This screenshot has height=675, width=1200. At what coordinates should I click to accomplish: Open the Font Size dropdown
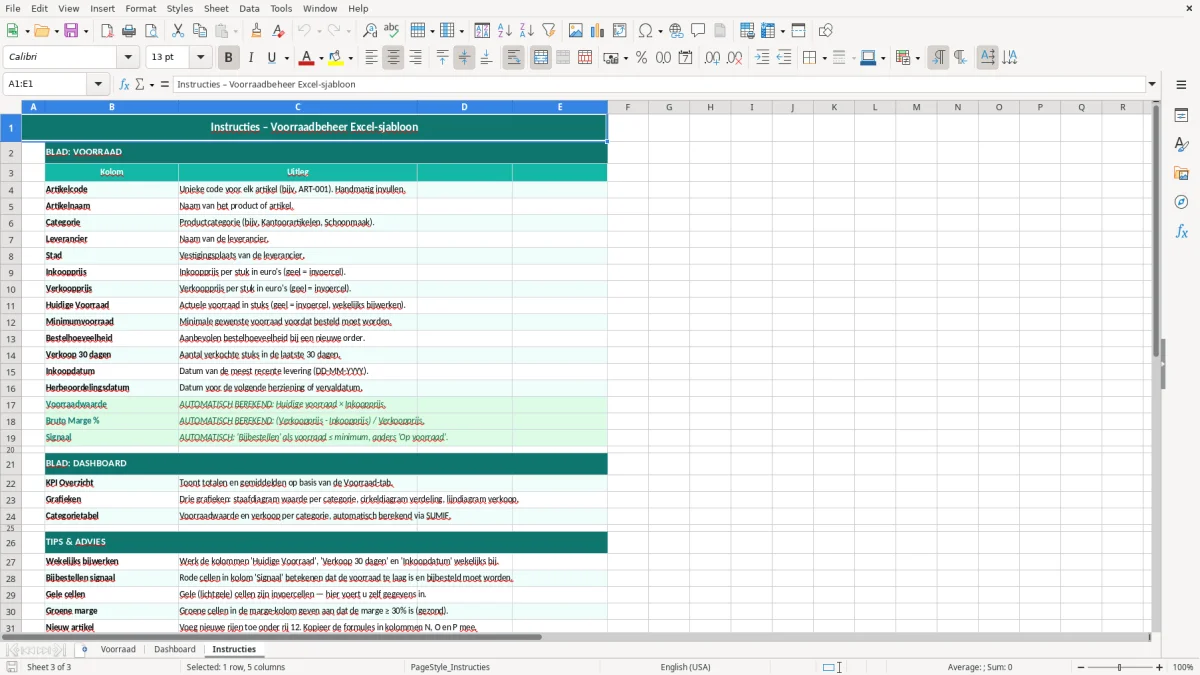pyautogui.click(x=200, y=58)
